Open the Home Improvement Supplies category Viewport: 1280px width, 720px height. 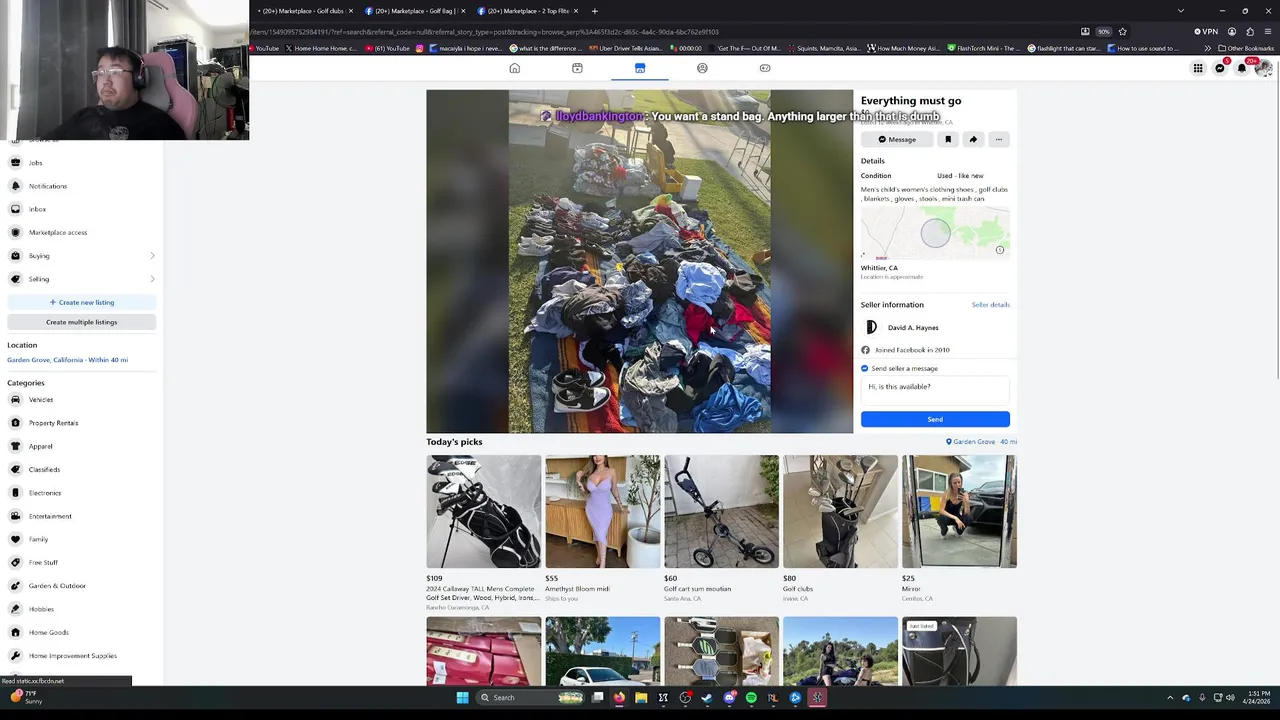[x=80, y=656]
